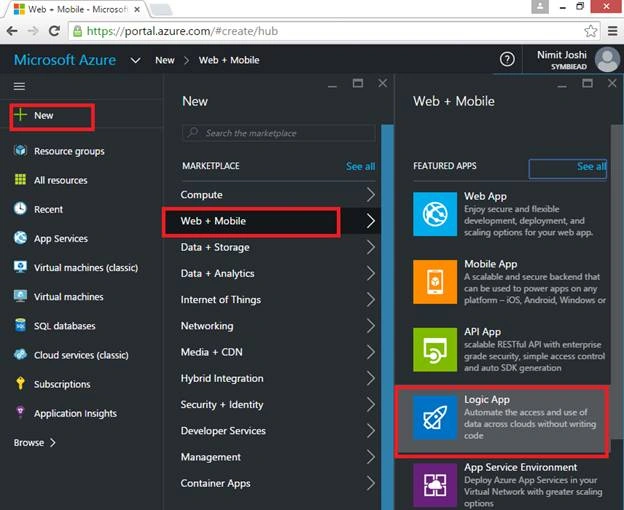624x510 pixels.
Task: Click Application Insights lightbulb icon
Action: (x=20, y=413)
